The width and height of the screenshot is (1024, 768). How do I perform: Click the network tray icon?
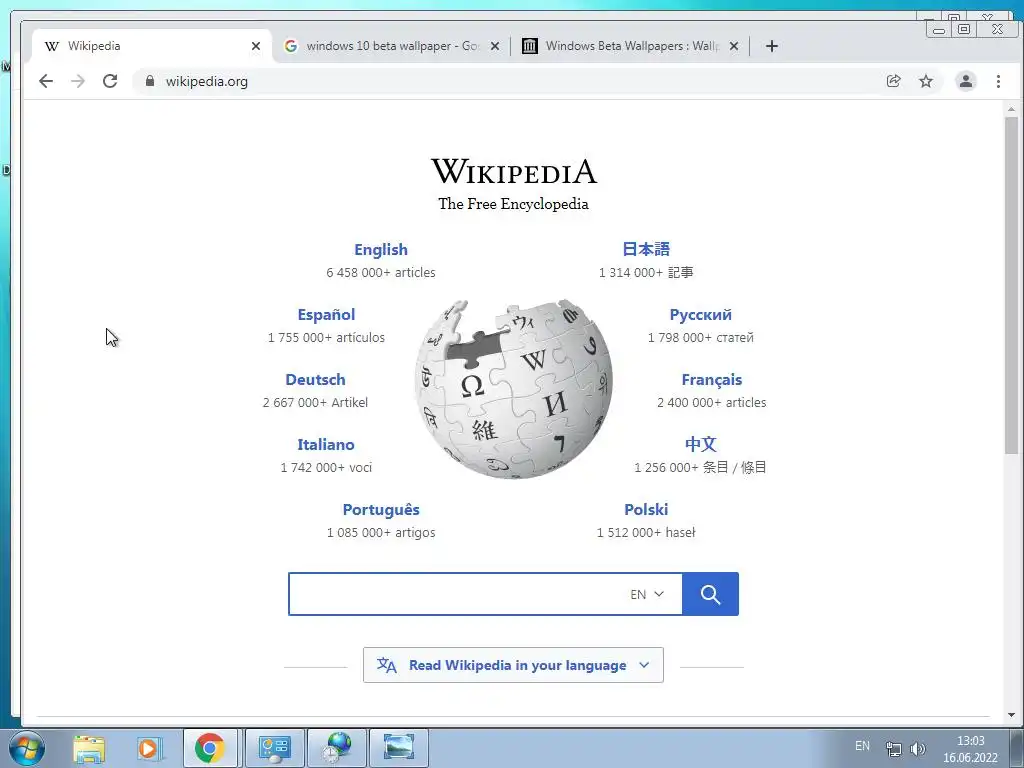pos(893,749)
